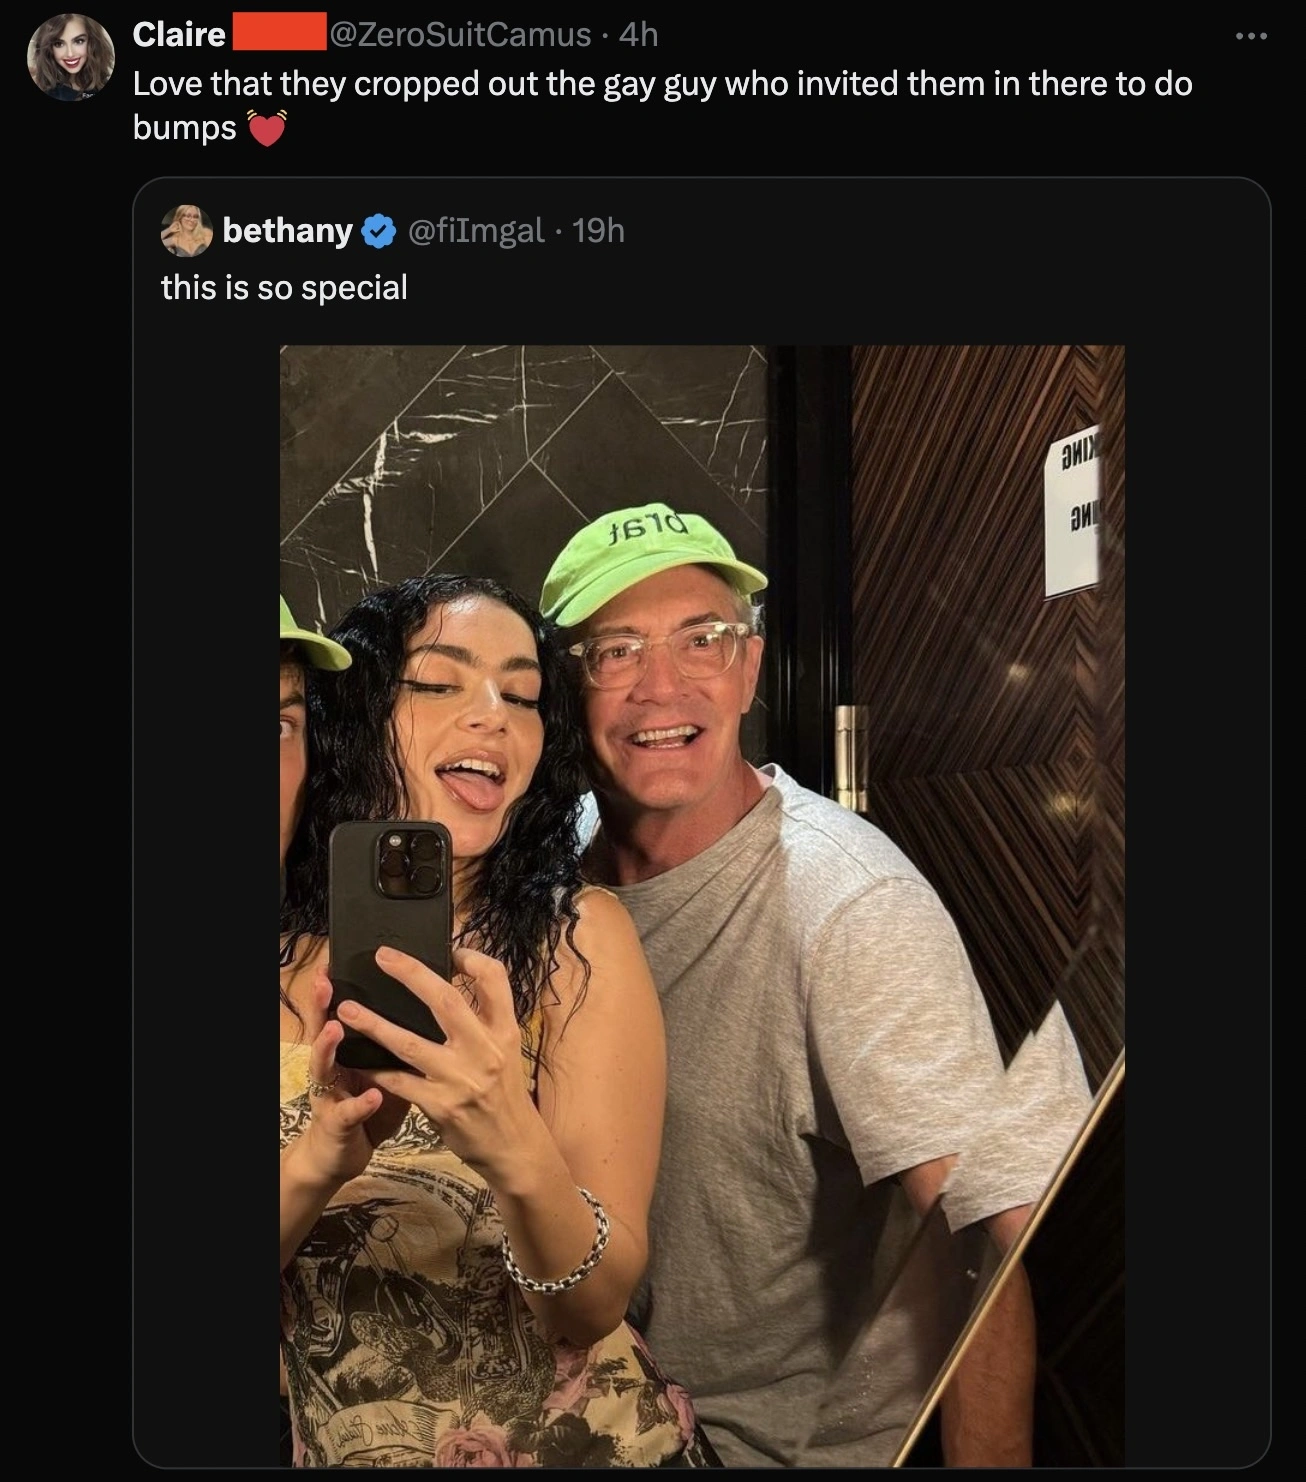The image size is (1306, 1482).
Task: Click the Claire display name
Action: (x=179, y=34)
